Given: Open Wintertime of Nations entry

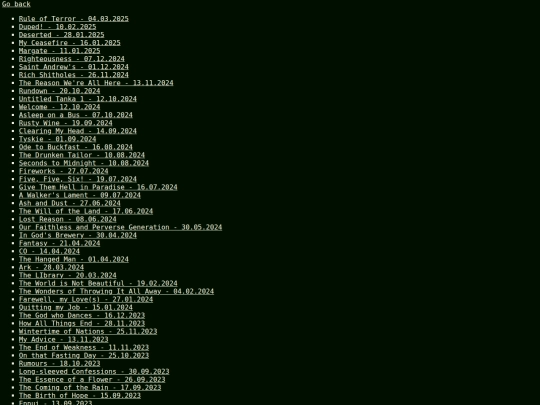Looking at the screenshot, I should click(88, 331).
